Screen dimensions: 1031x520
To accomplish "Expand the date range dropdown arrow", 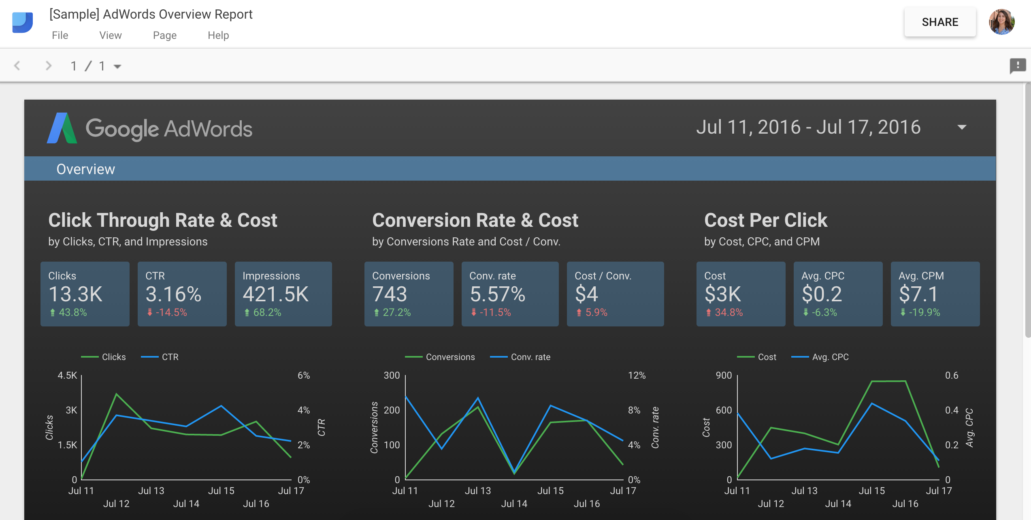I will pyautogui.click(x=962, y=127).
